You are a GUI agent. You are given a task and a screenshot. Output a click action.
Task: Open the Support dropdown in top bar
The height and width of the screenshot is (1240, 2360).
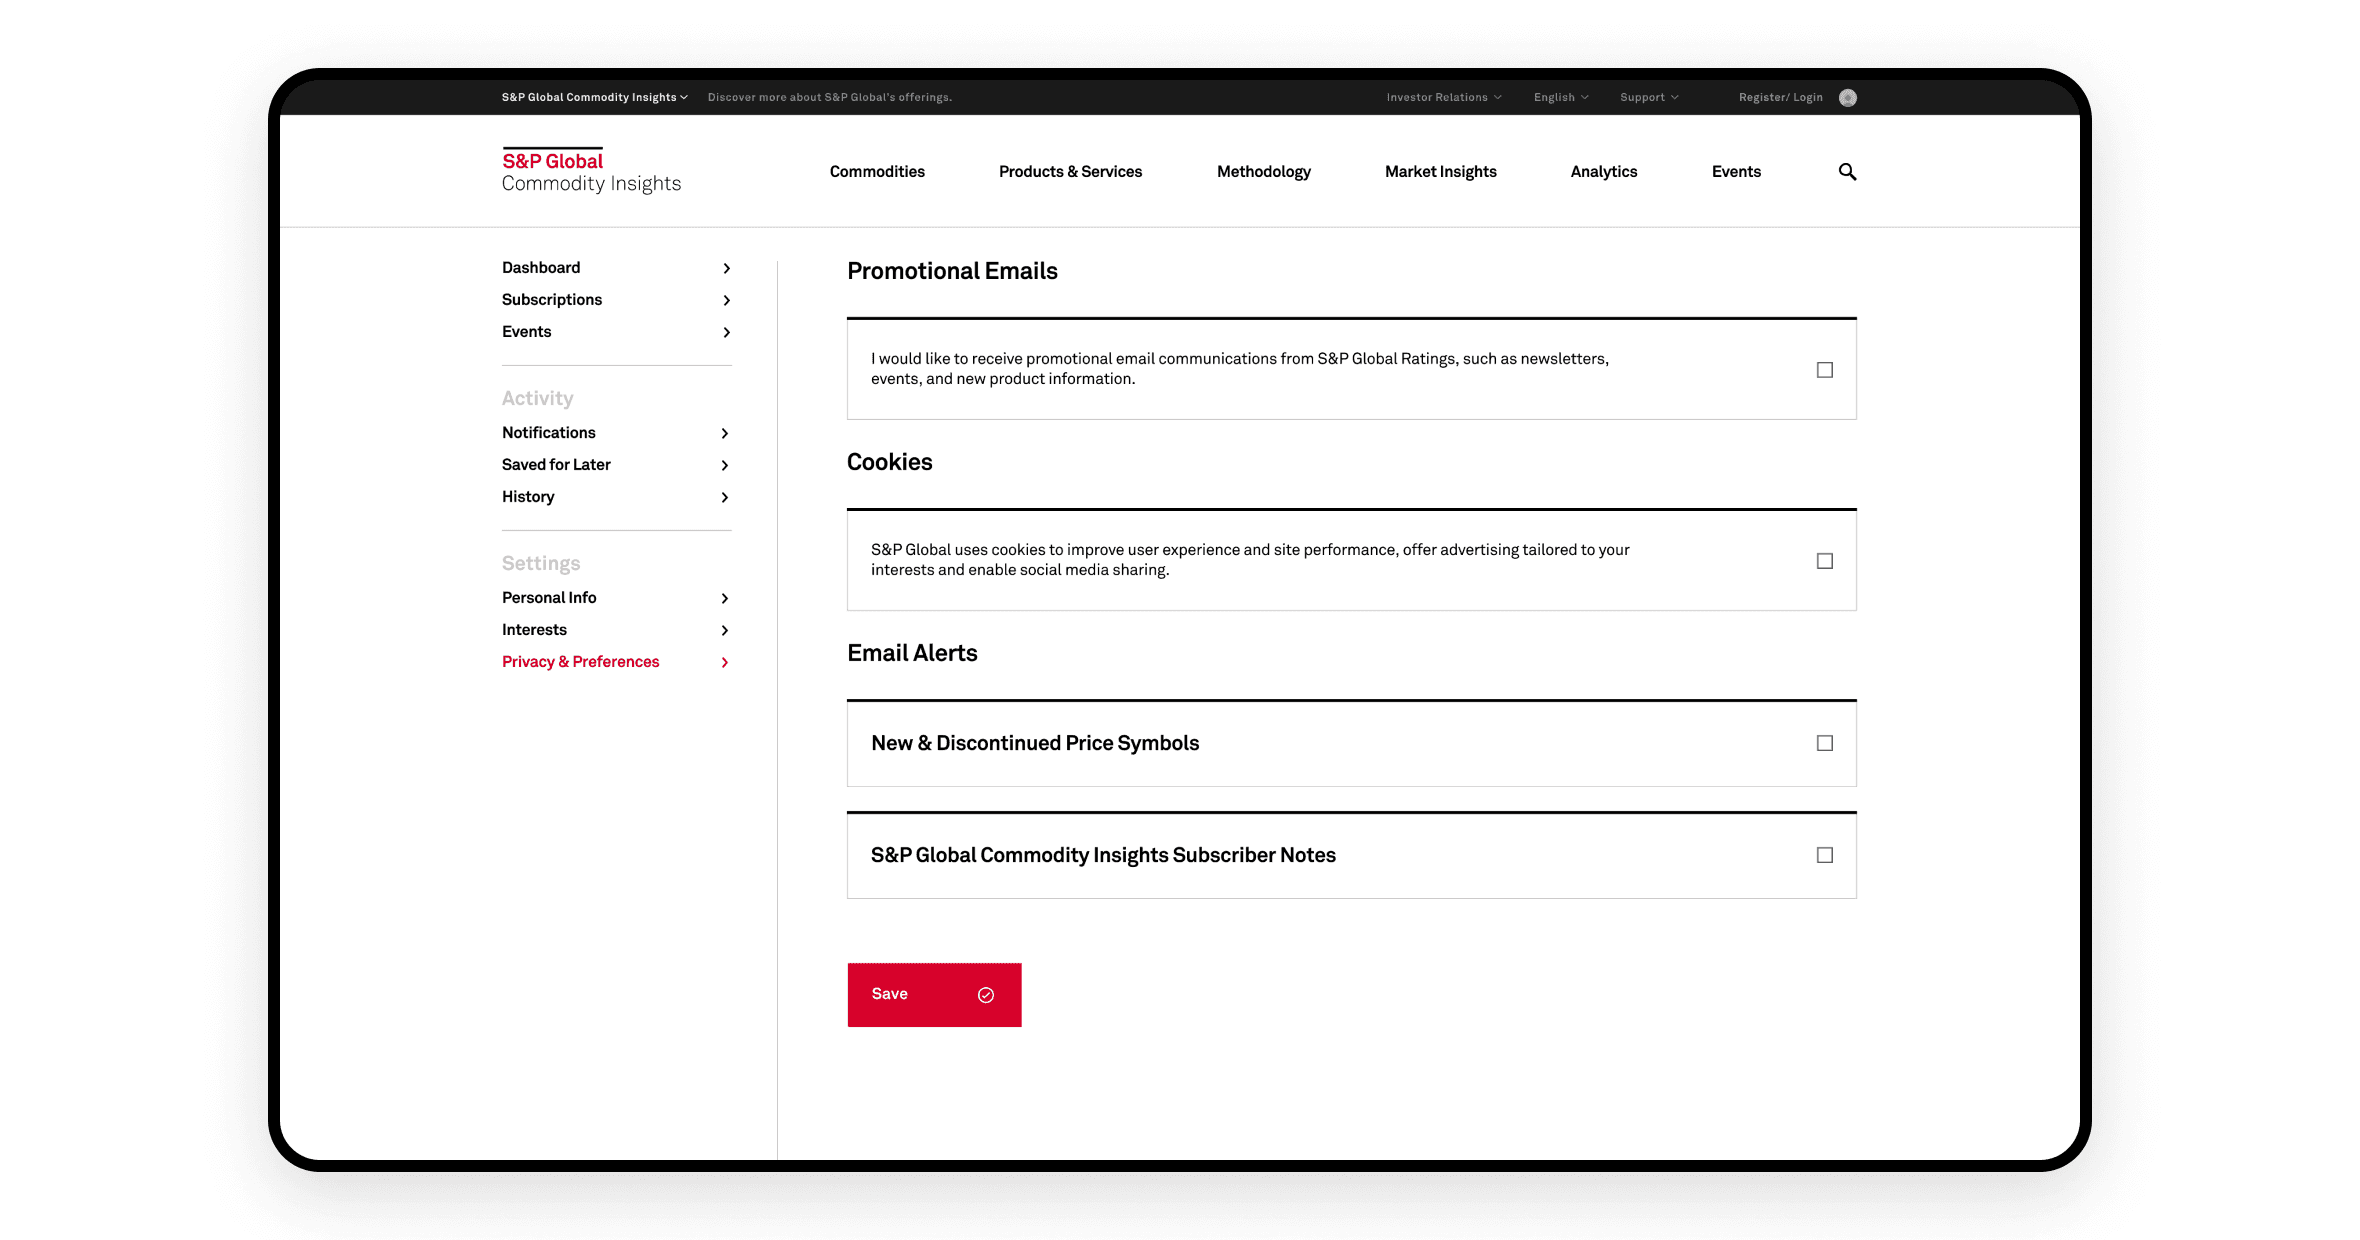(x=1648, y=97)
